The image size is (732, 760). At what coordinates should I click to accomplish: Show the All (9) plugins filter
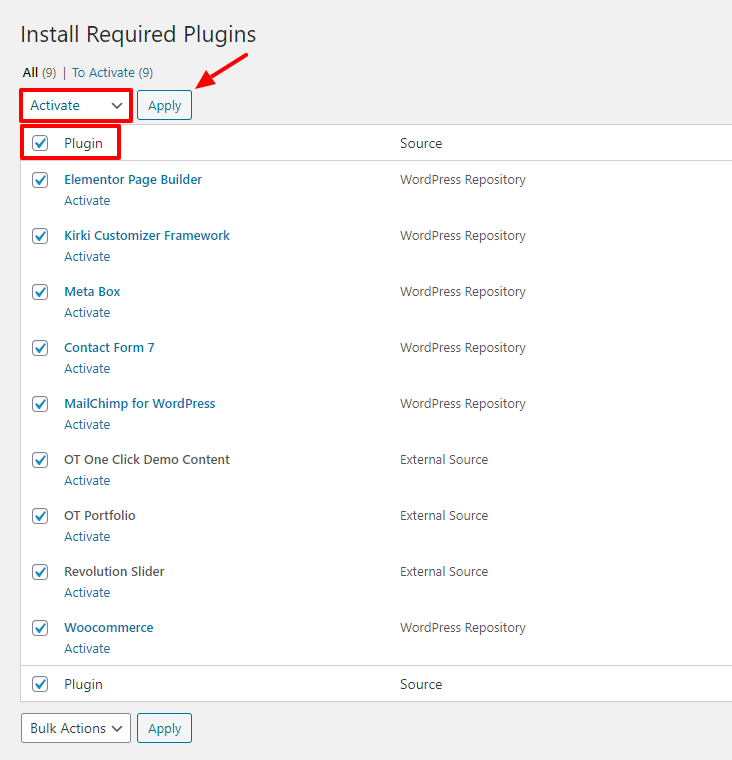[39, 73]
